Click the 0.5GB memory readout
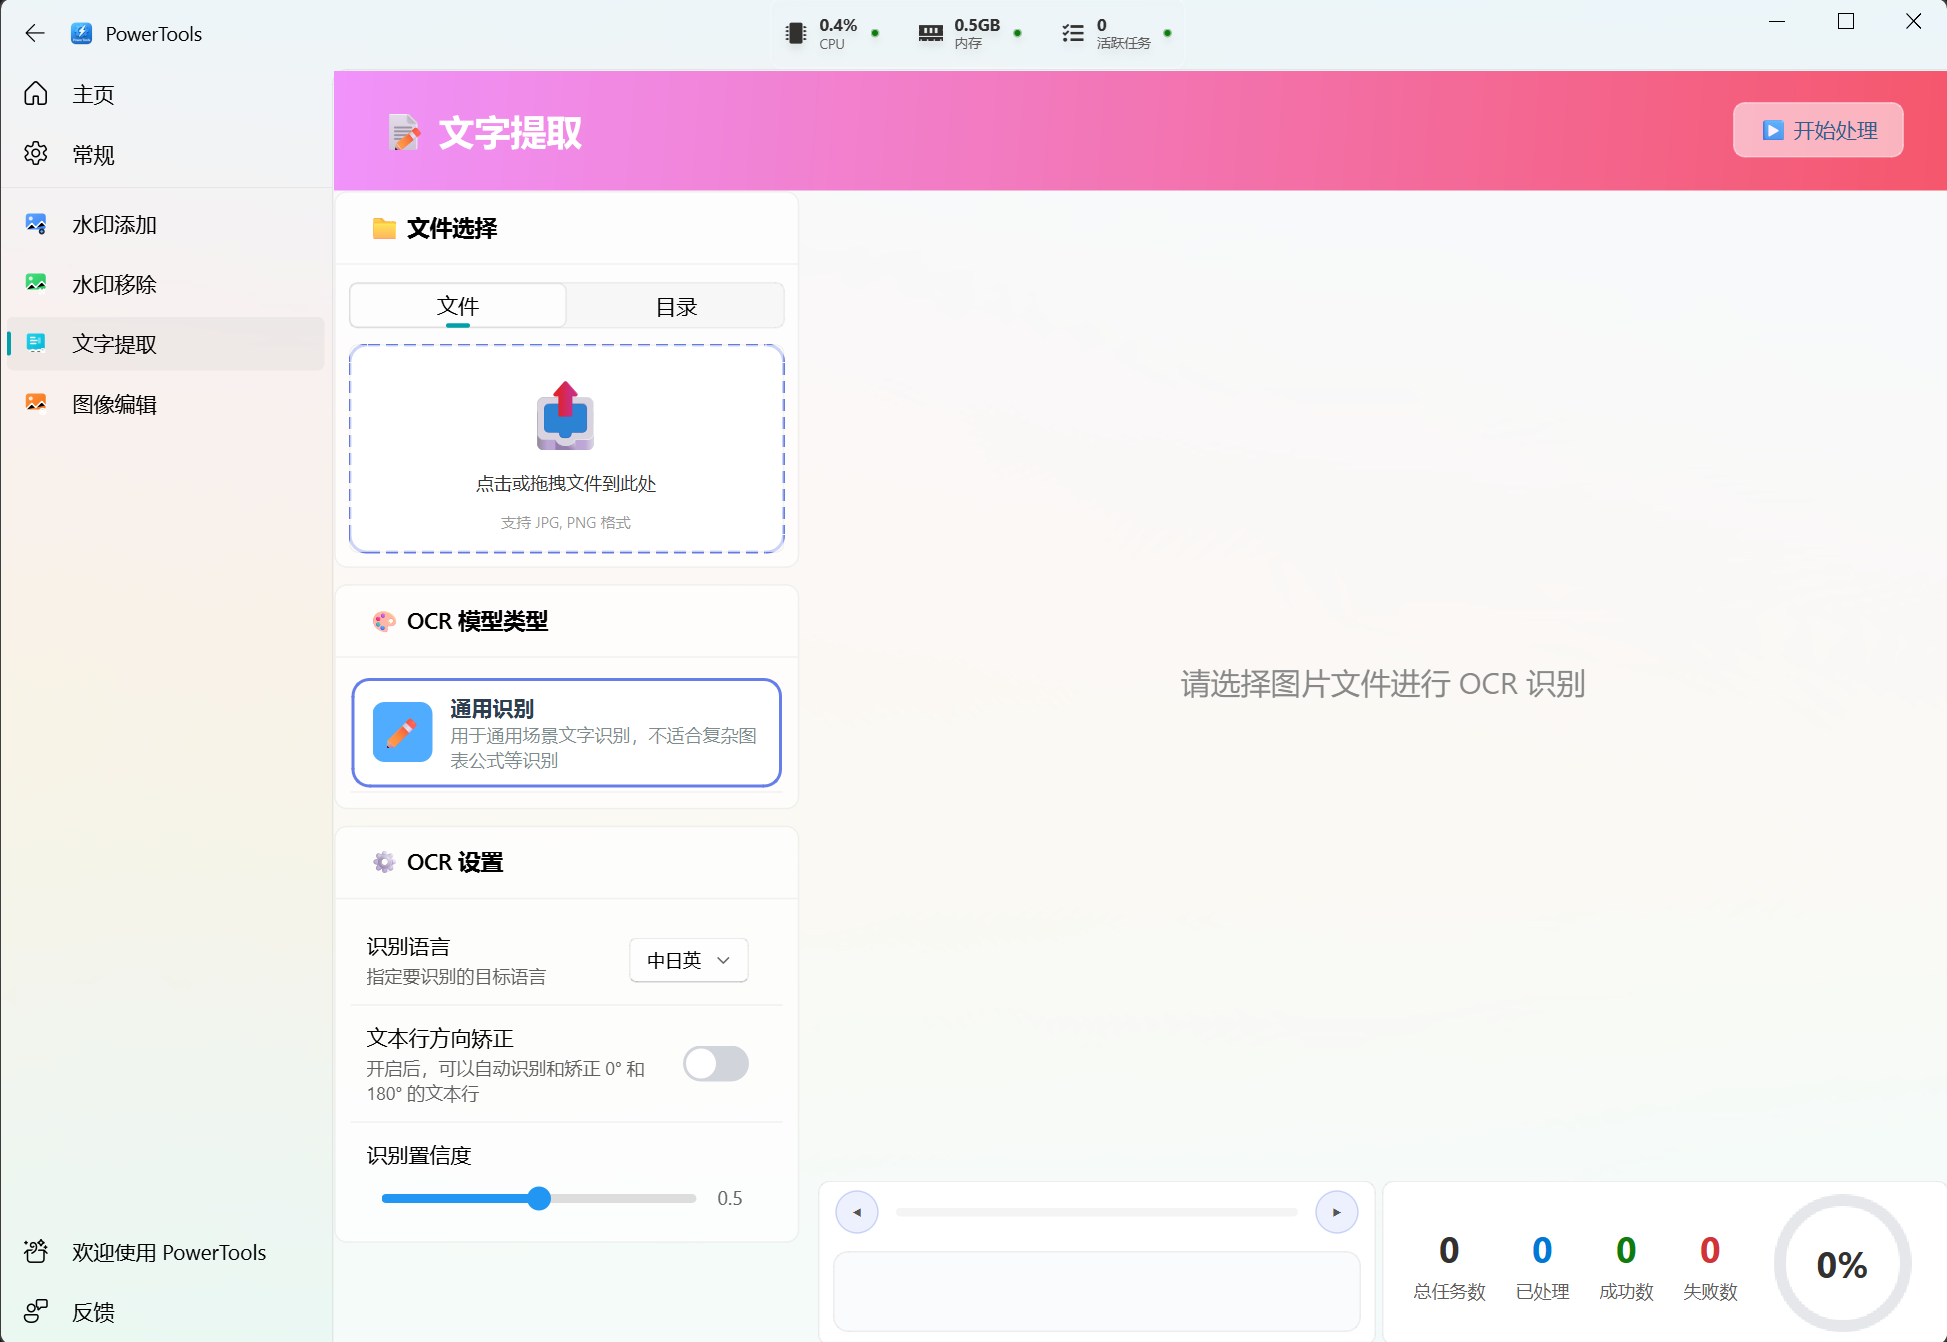1947x1342 pixels. click(x=977, y=33)
